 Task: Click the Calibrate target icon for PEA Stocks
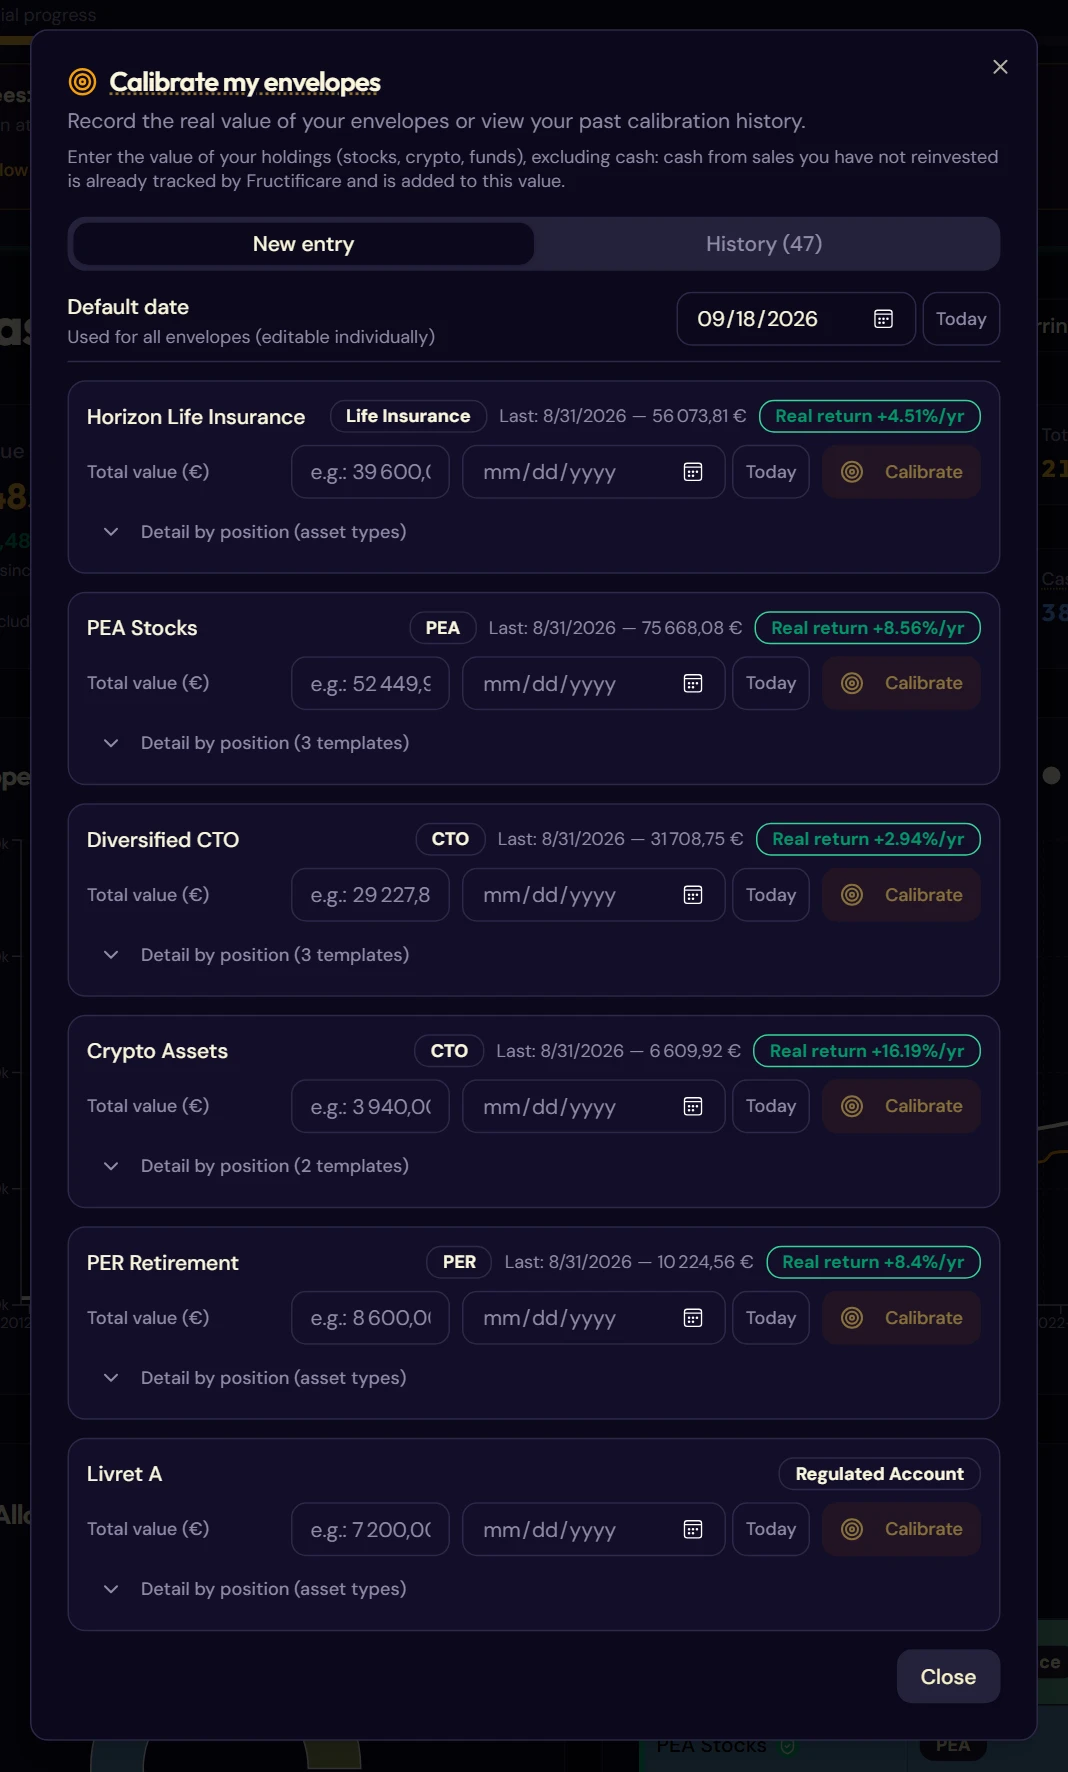pyautogui.click(x=852, y=683)
